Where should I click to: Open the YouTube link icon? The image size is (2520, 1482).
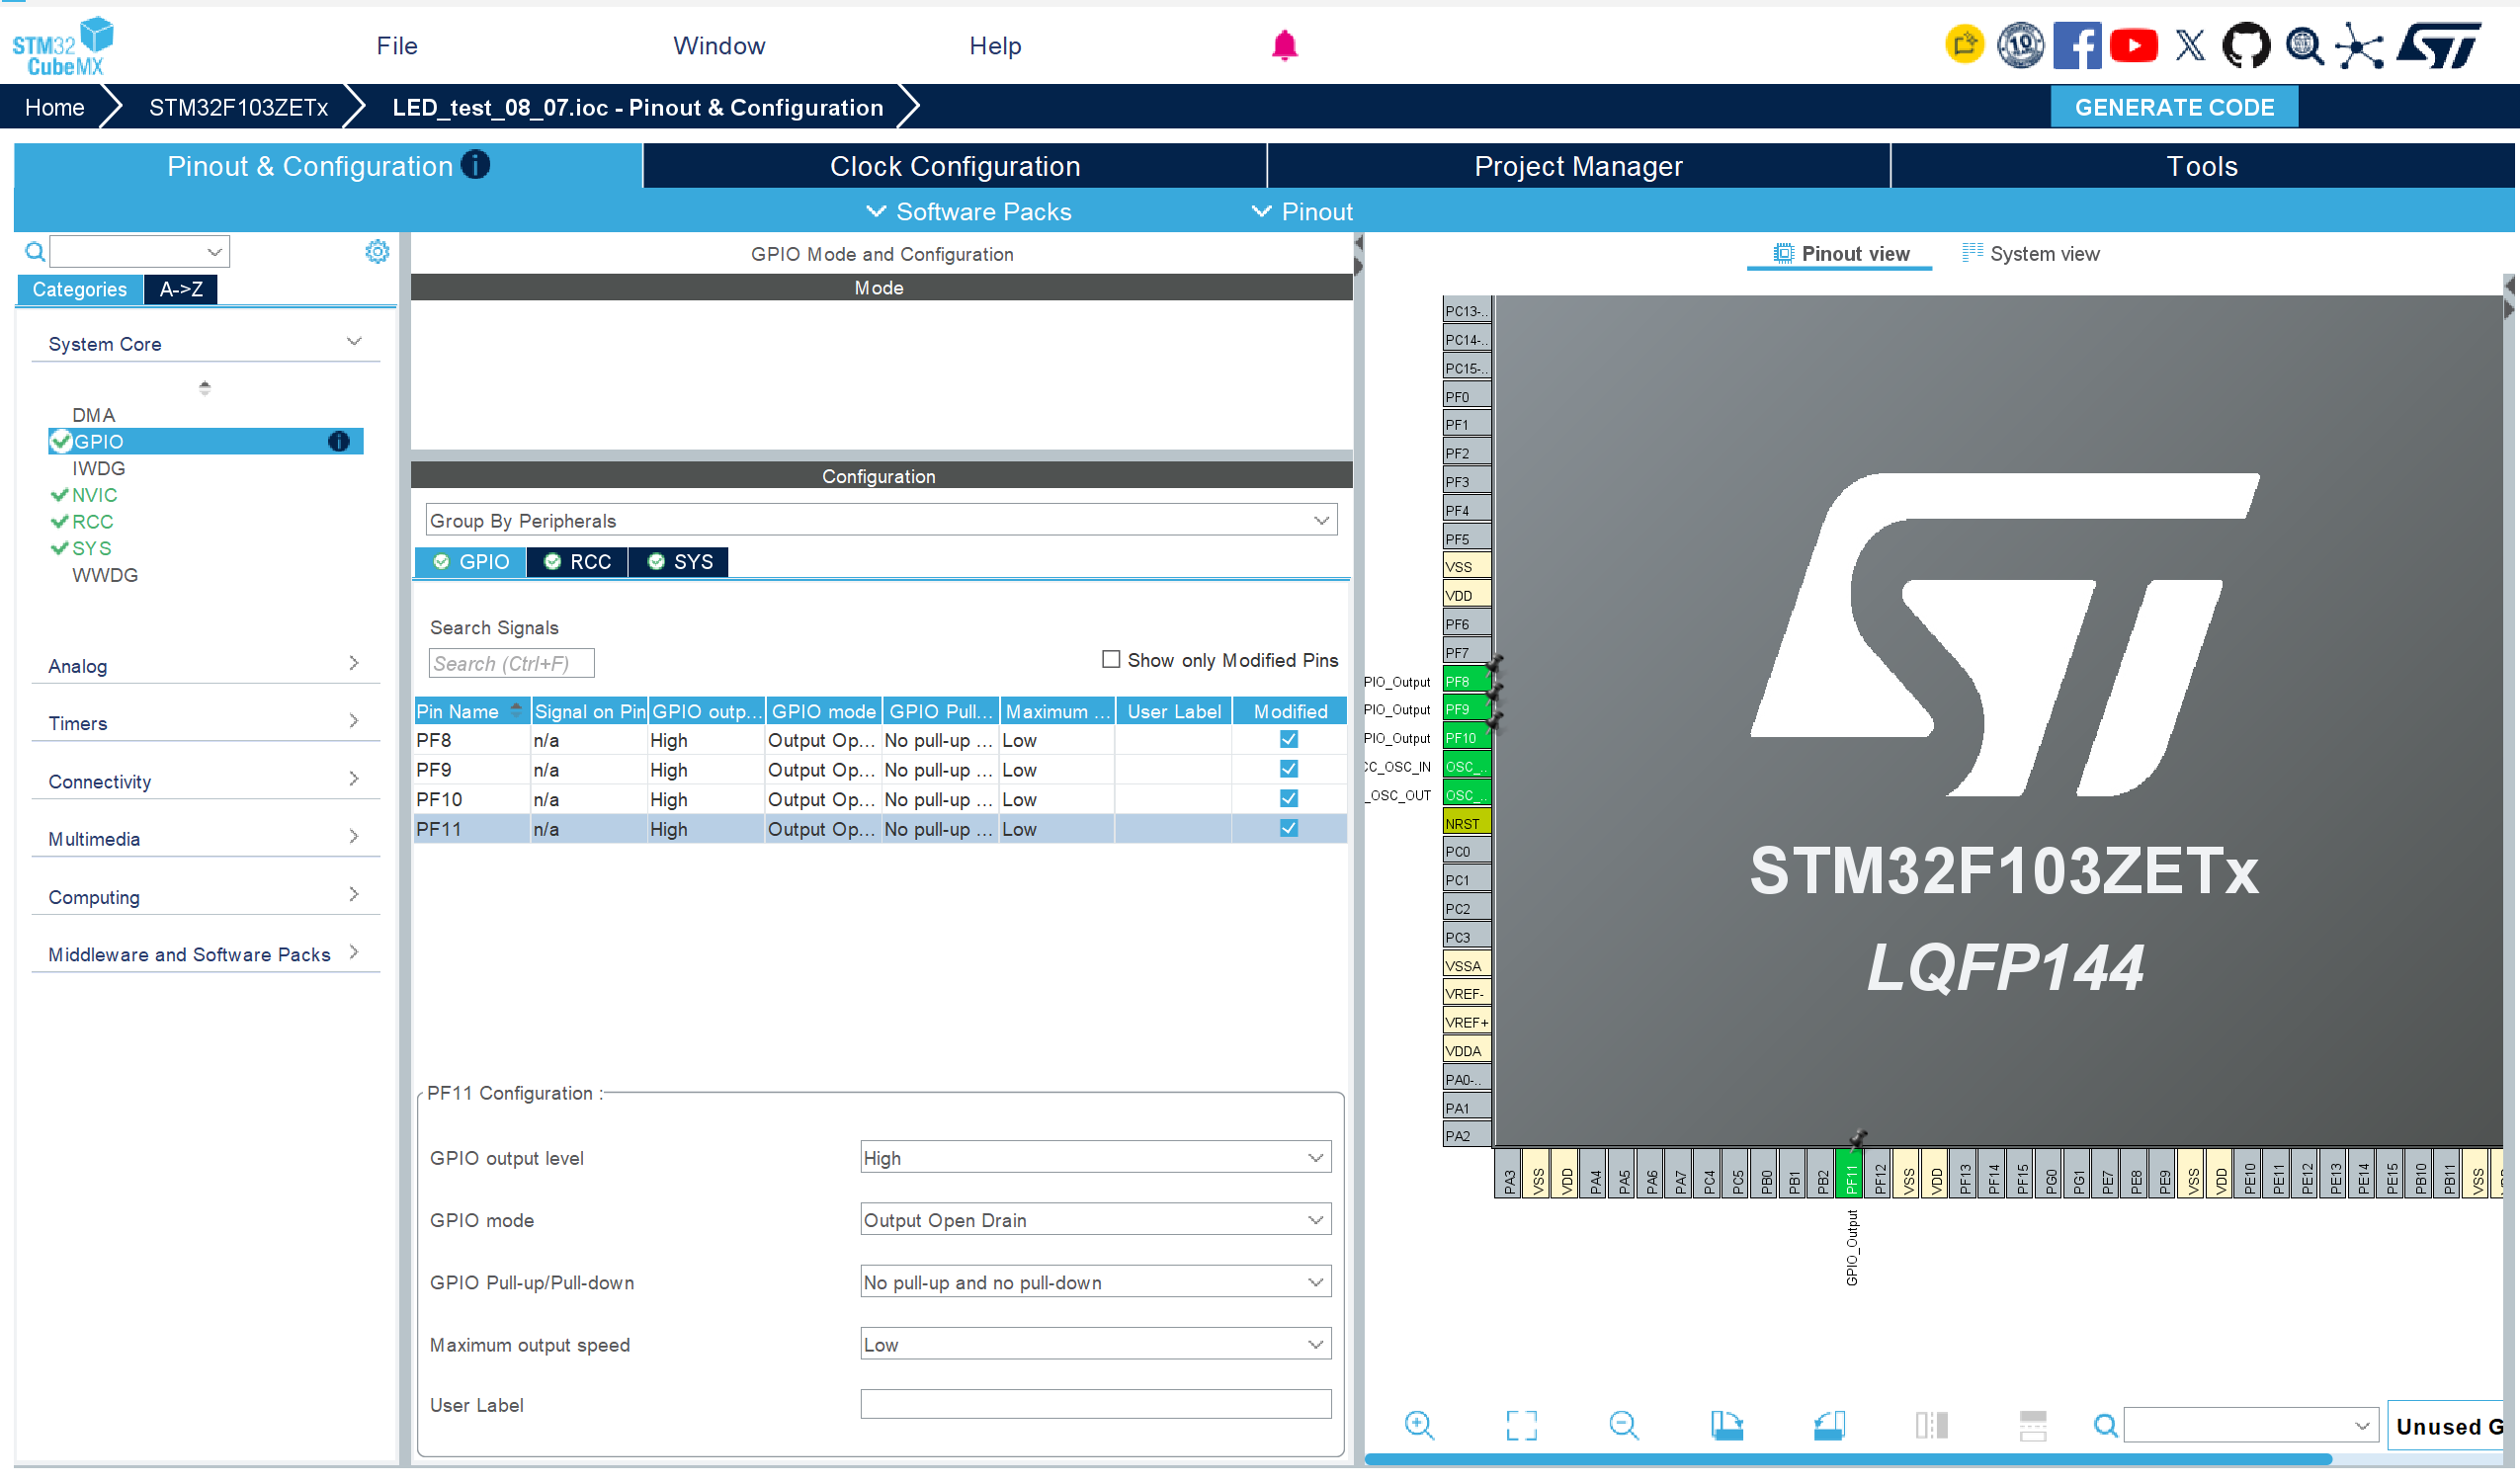point(2133,46)
